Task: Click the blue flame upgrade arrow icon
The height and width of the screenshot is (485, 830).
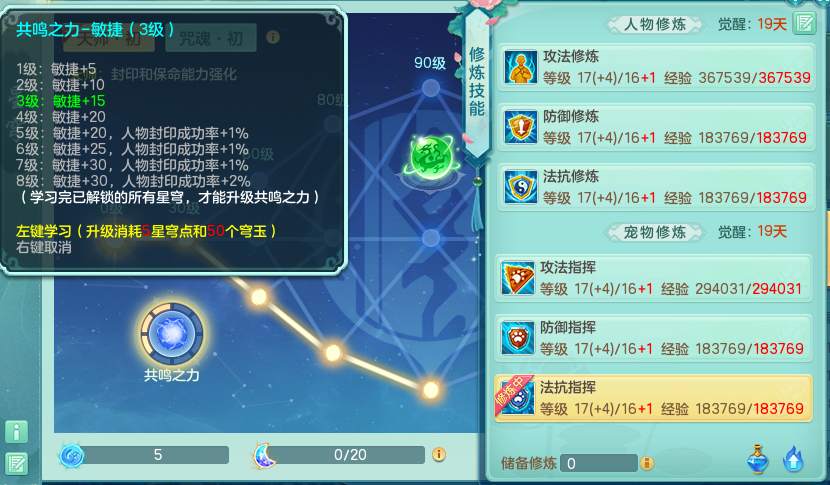Action: point(793,459)
